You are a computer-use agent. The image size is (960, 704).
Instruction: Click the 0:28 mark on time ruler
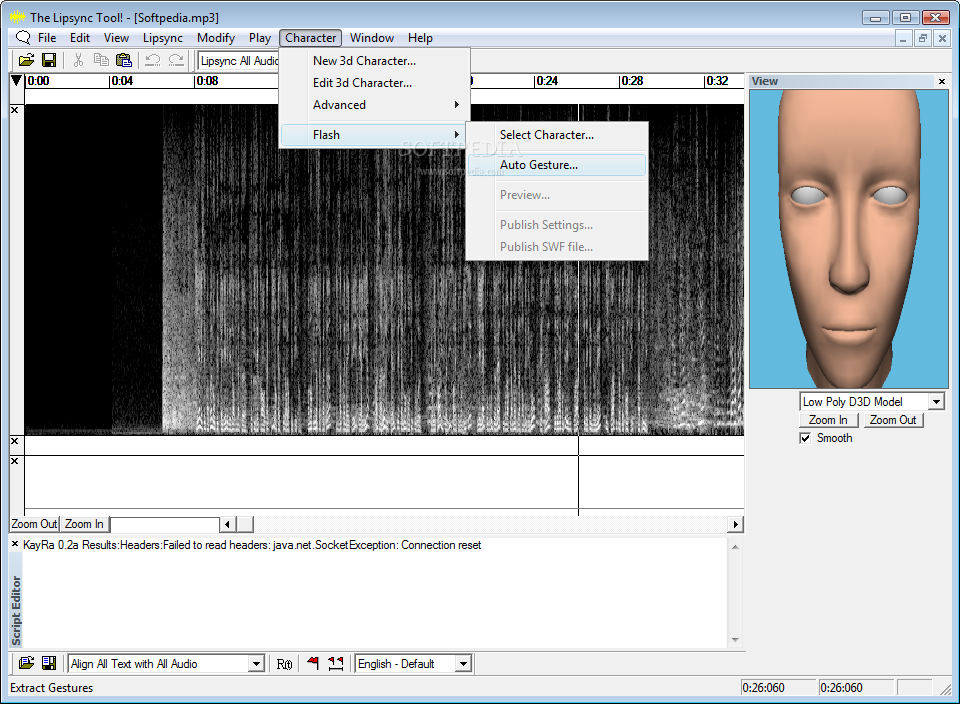pyautogui.click(x=631, y=81)
